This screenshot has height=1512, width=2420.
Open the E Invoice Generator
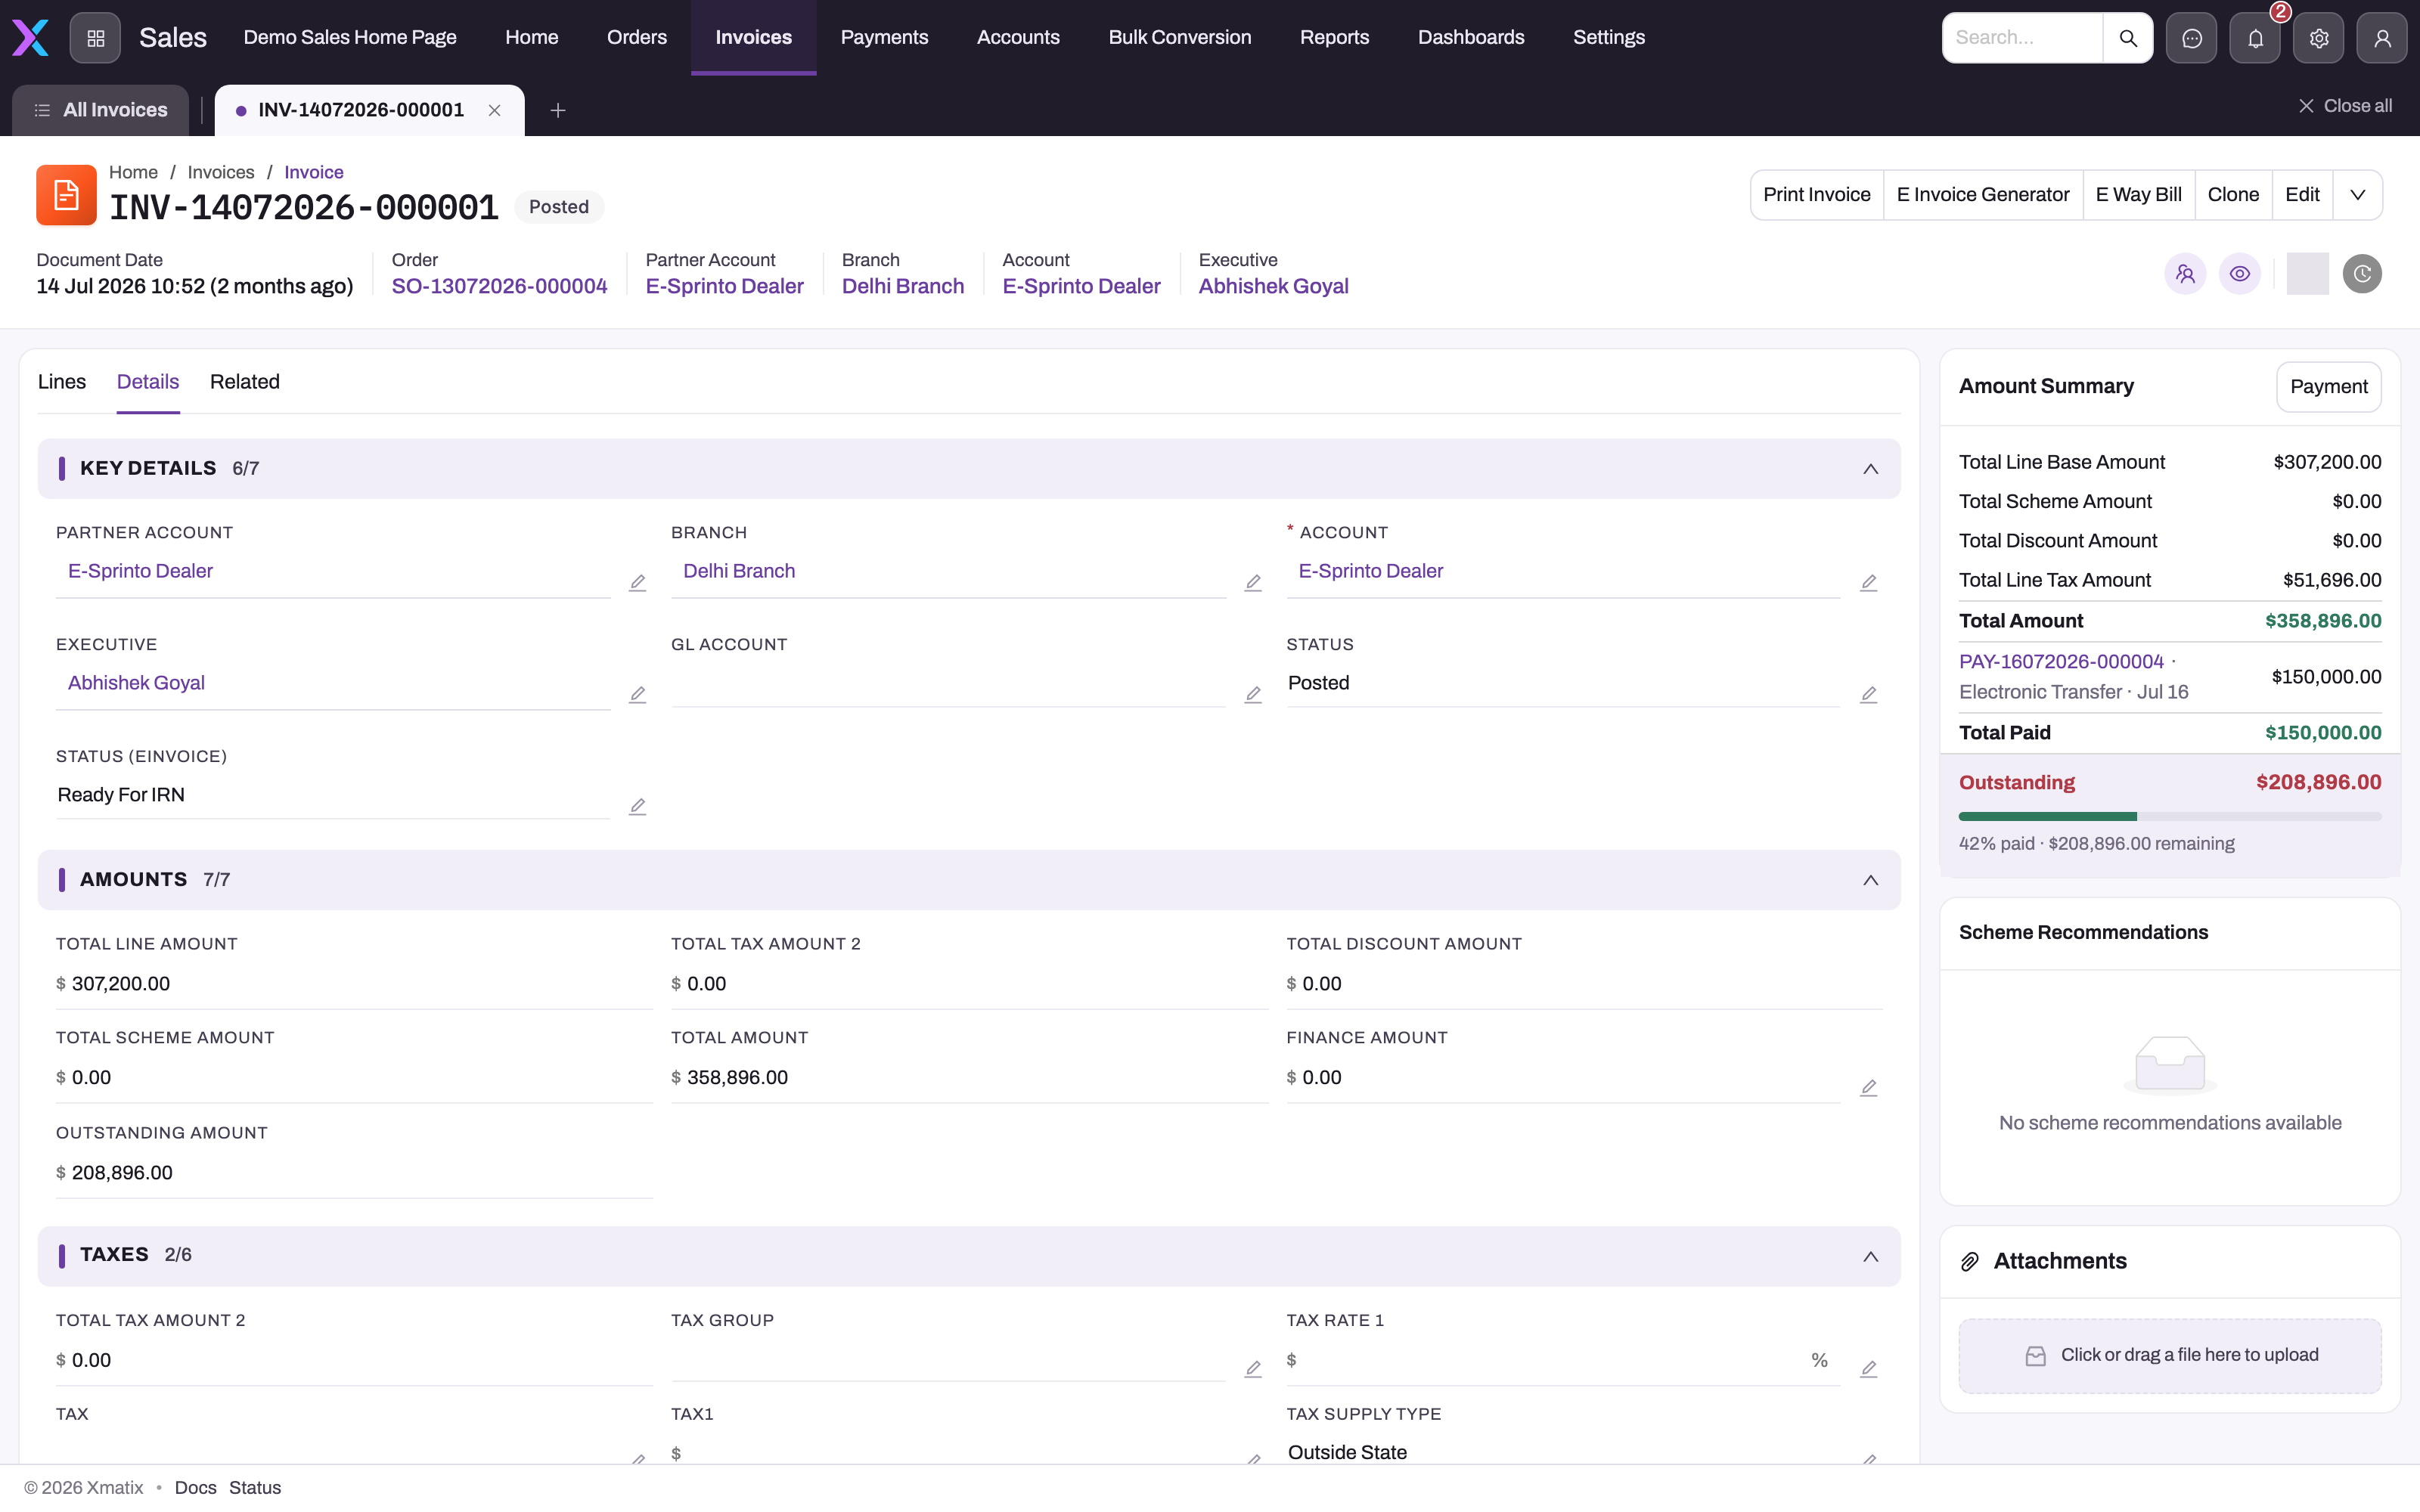(1982, 195)
